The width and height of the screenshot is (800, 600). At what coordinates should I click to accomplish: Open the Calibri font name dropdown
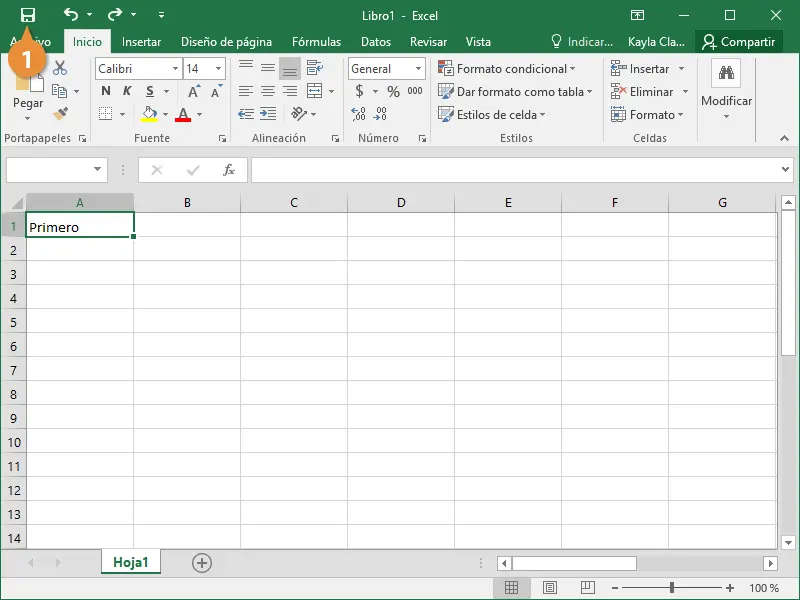click(x=175, y=69)
